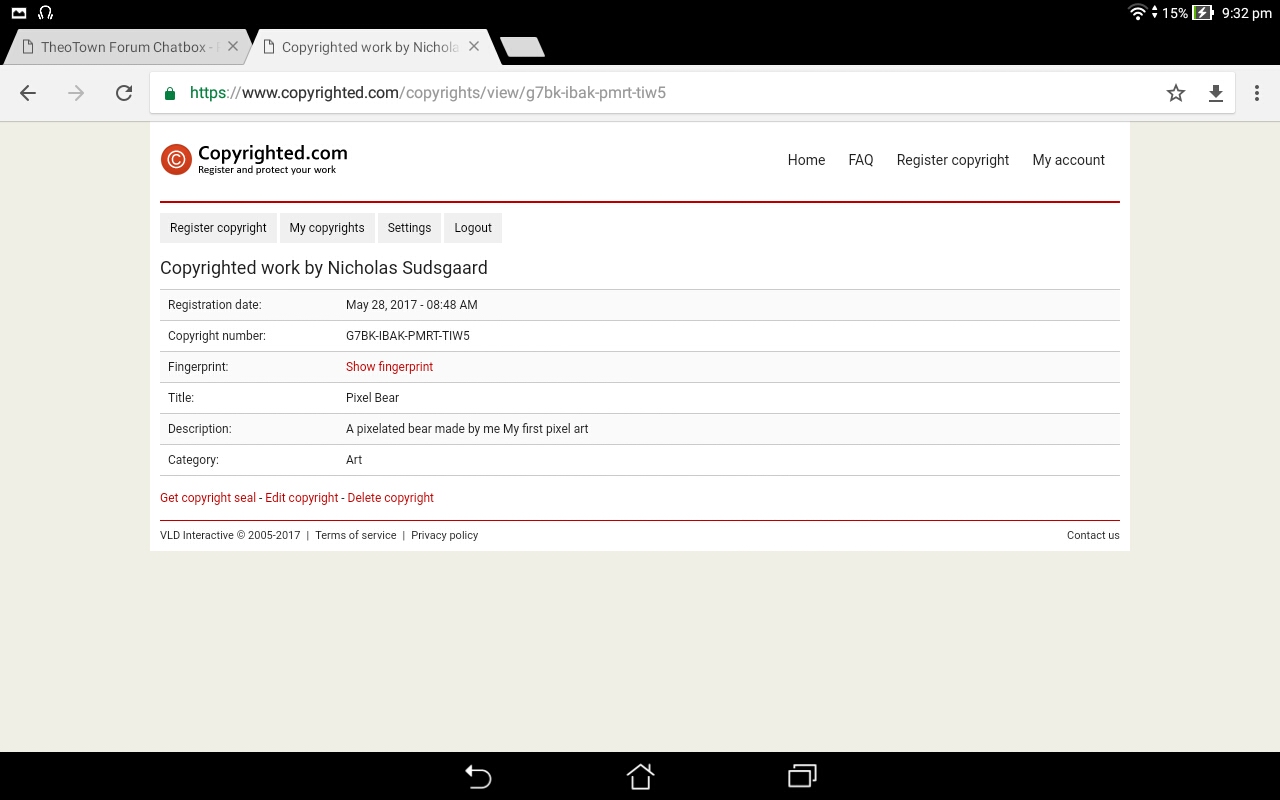Screen dimensions: 1280x800
Task: Click the registration date May 28, 2017 - 08:48 AM
Action: pyautogui.click(x=412, y=305)
